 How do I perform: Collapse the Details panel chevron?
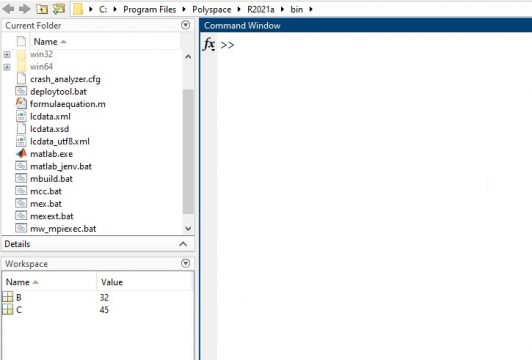[183, 244]
